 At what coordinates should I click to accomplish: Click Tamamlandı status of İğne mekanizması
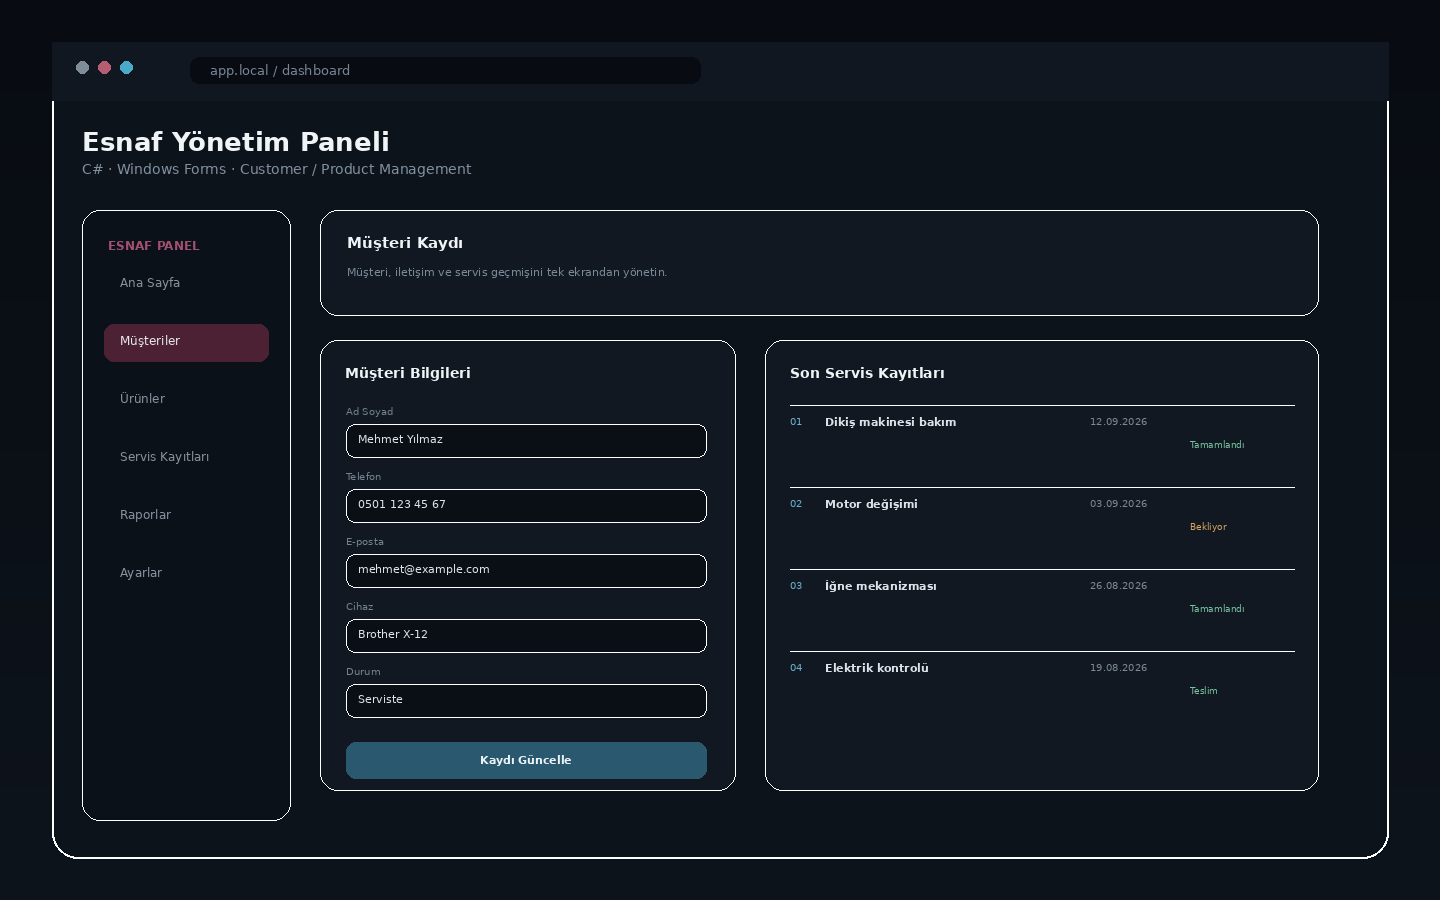(x=1217, y=609)
